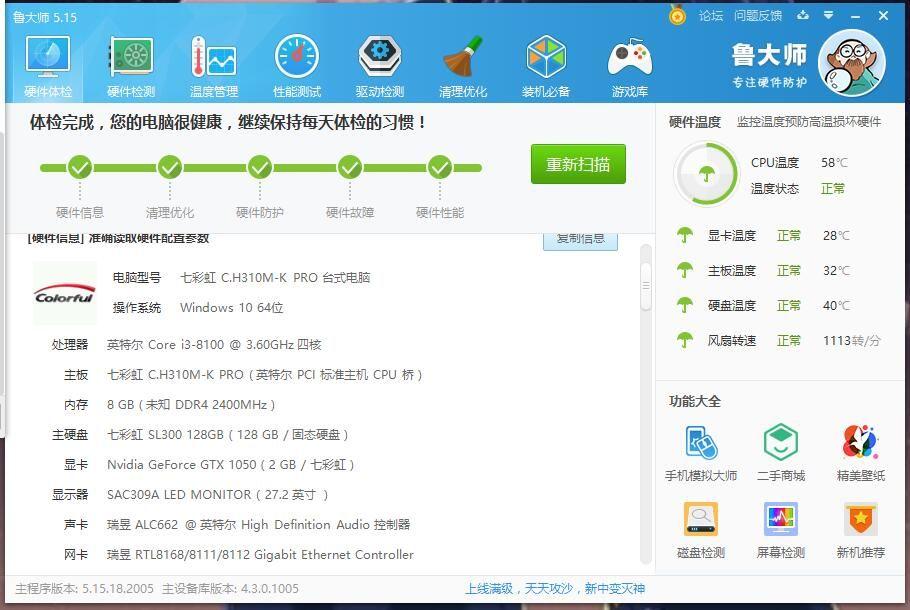Screen dimensions: 910x610
Task: Click the 内存 8 GB DDR4 row
Action: (x=169, y=405)
